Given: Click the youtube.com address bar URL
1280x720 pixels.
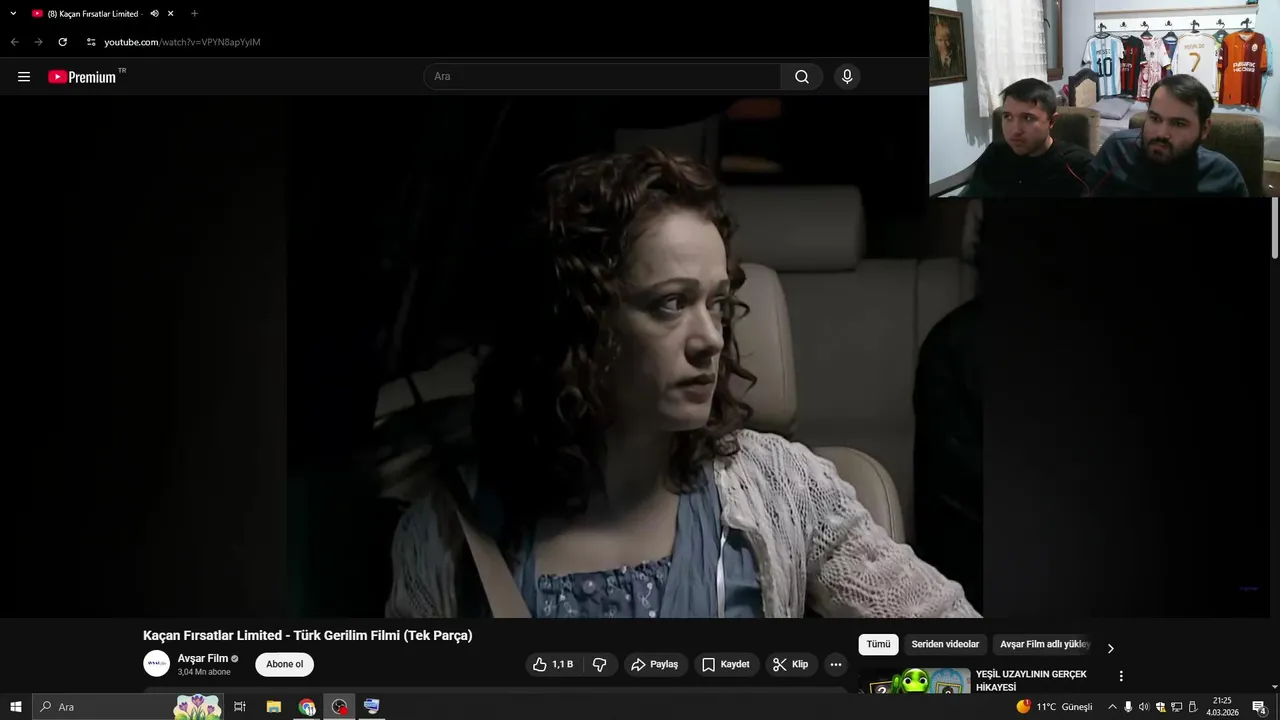Looking at the screenshot, I should (x=182, y=42).
